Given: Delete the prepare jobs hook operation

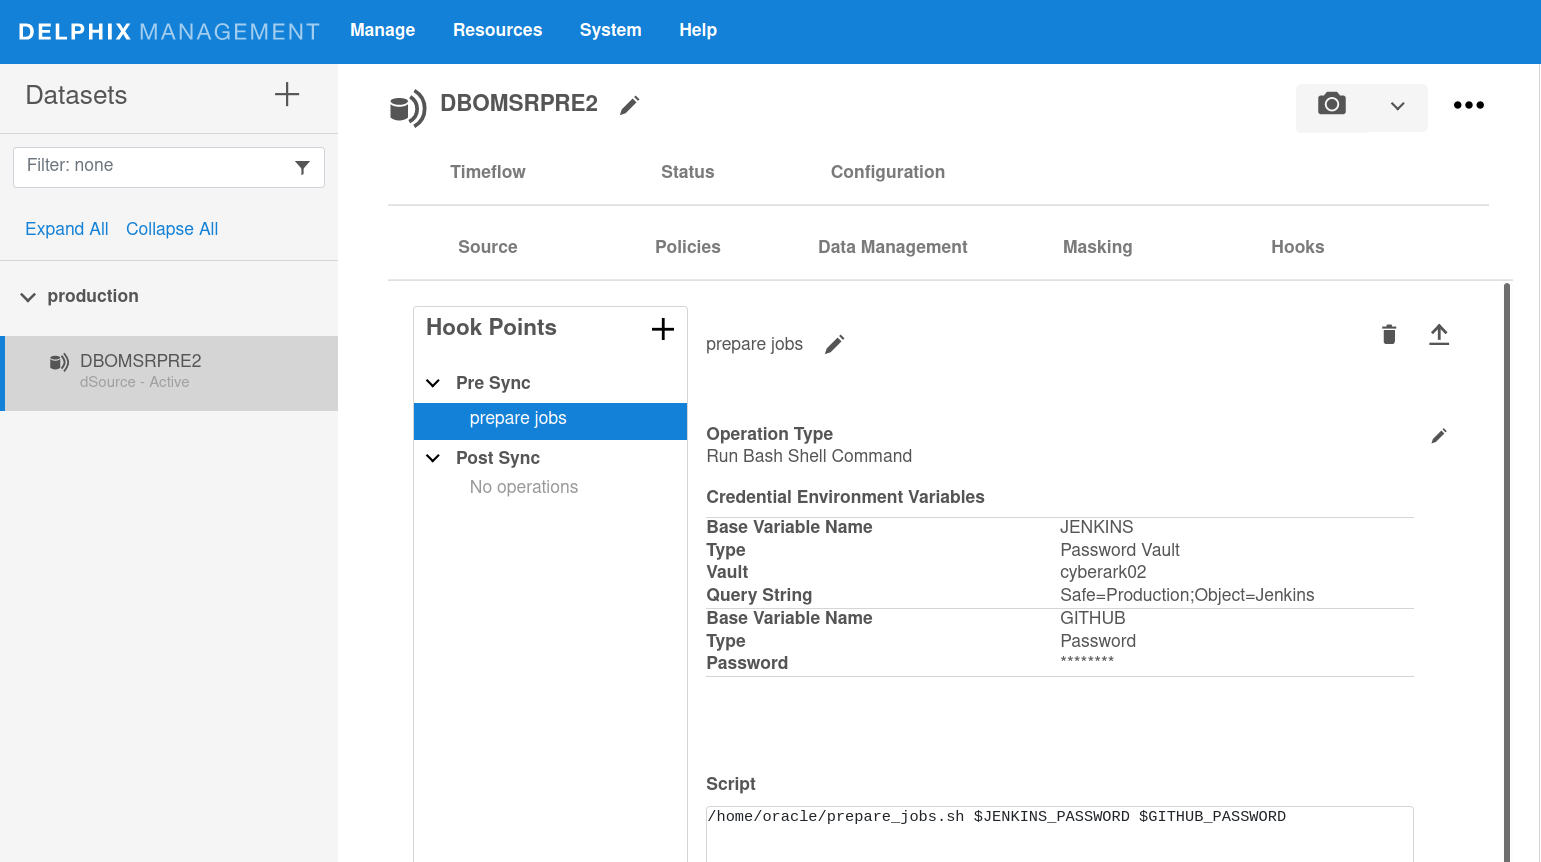Looking at the screenshot, I should click(1388, 334).
